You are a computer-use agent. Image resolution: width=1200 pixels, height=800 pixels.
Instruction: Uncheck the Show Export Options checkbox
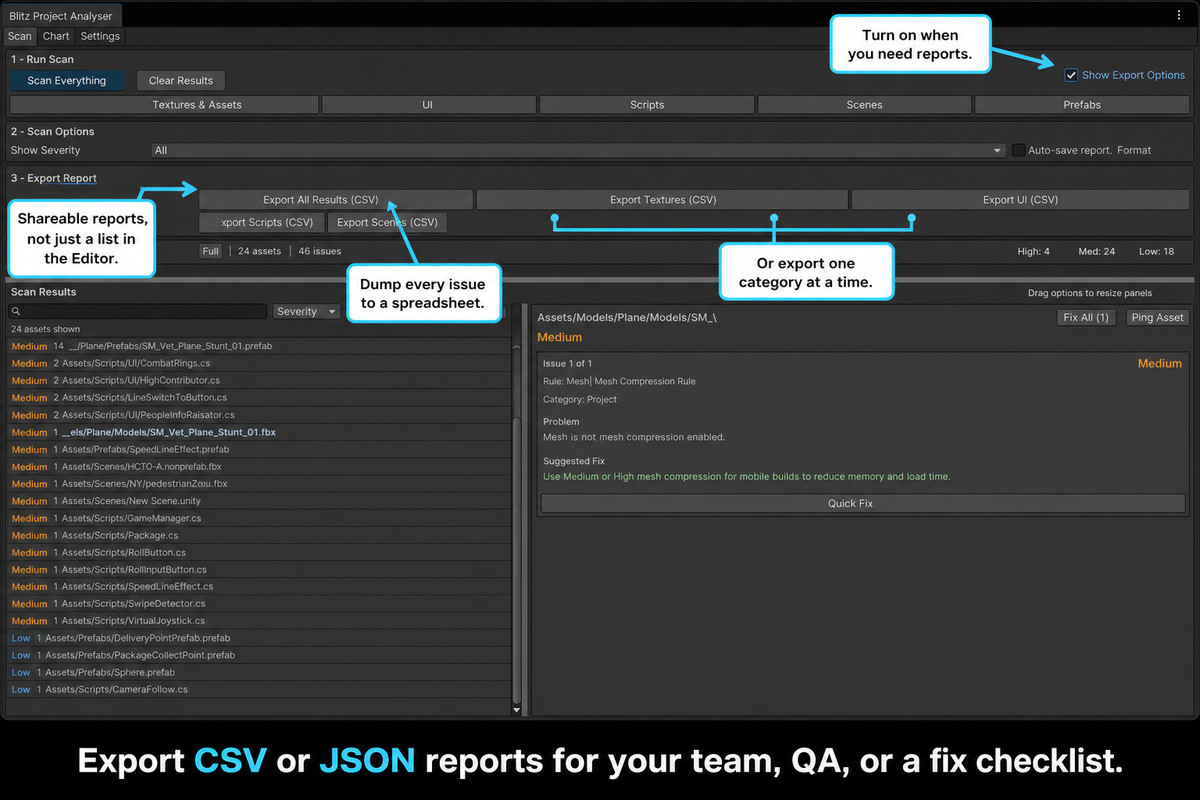pyautogui.click(x=1071, y=75)
